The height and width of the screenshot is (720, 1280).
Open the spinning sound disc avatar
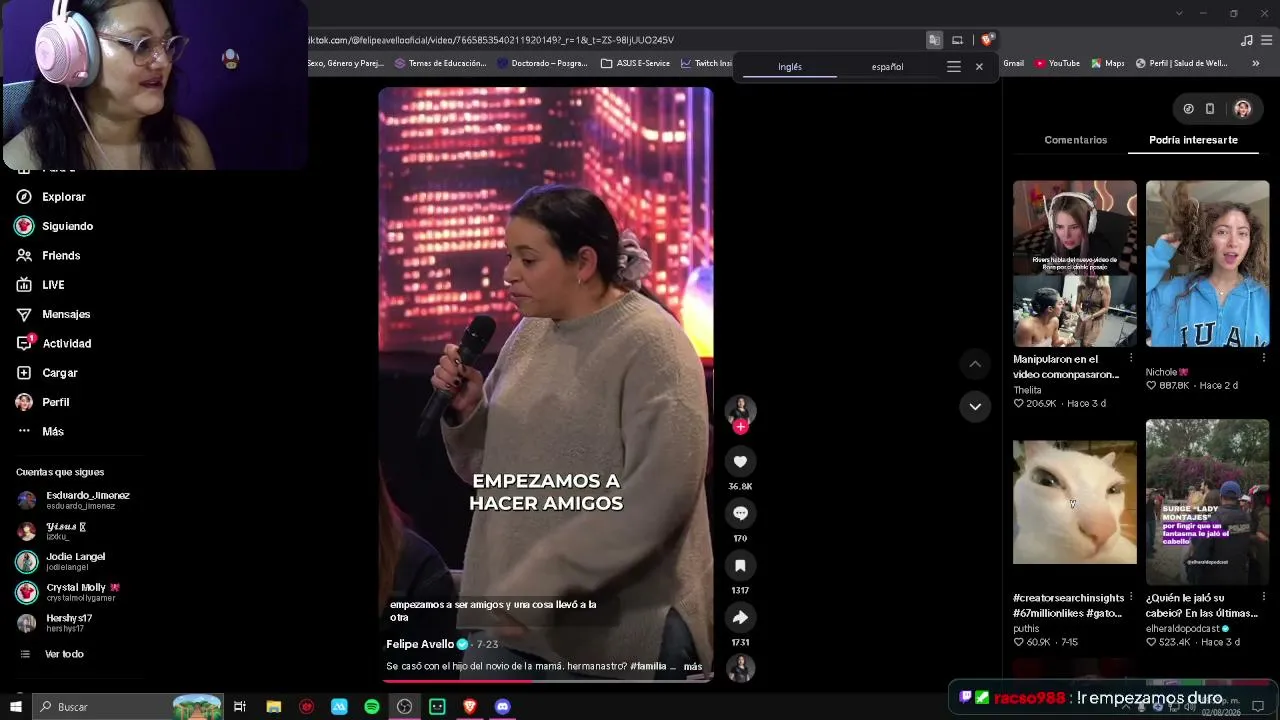[740, 668]
